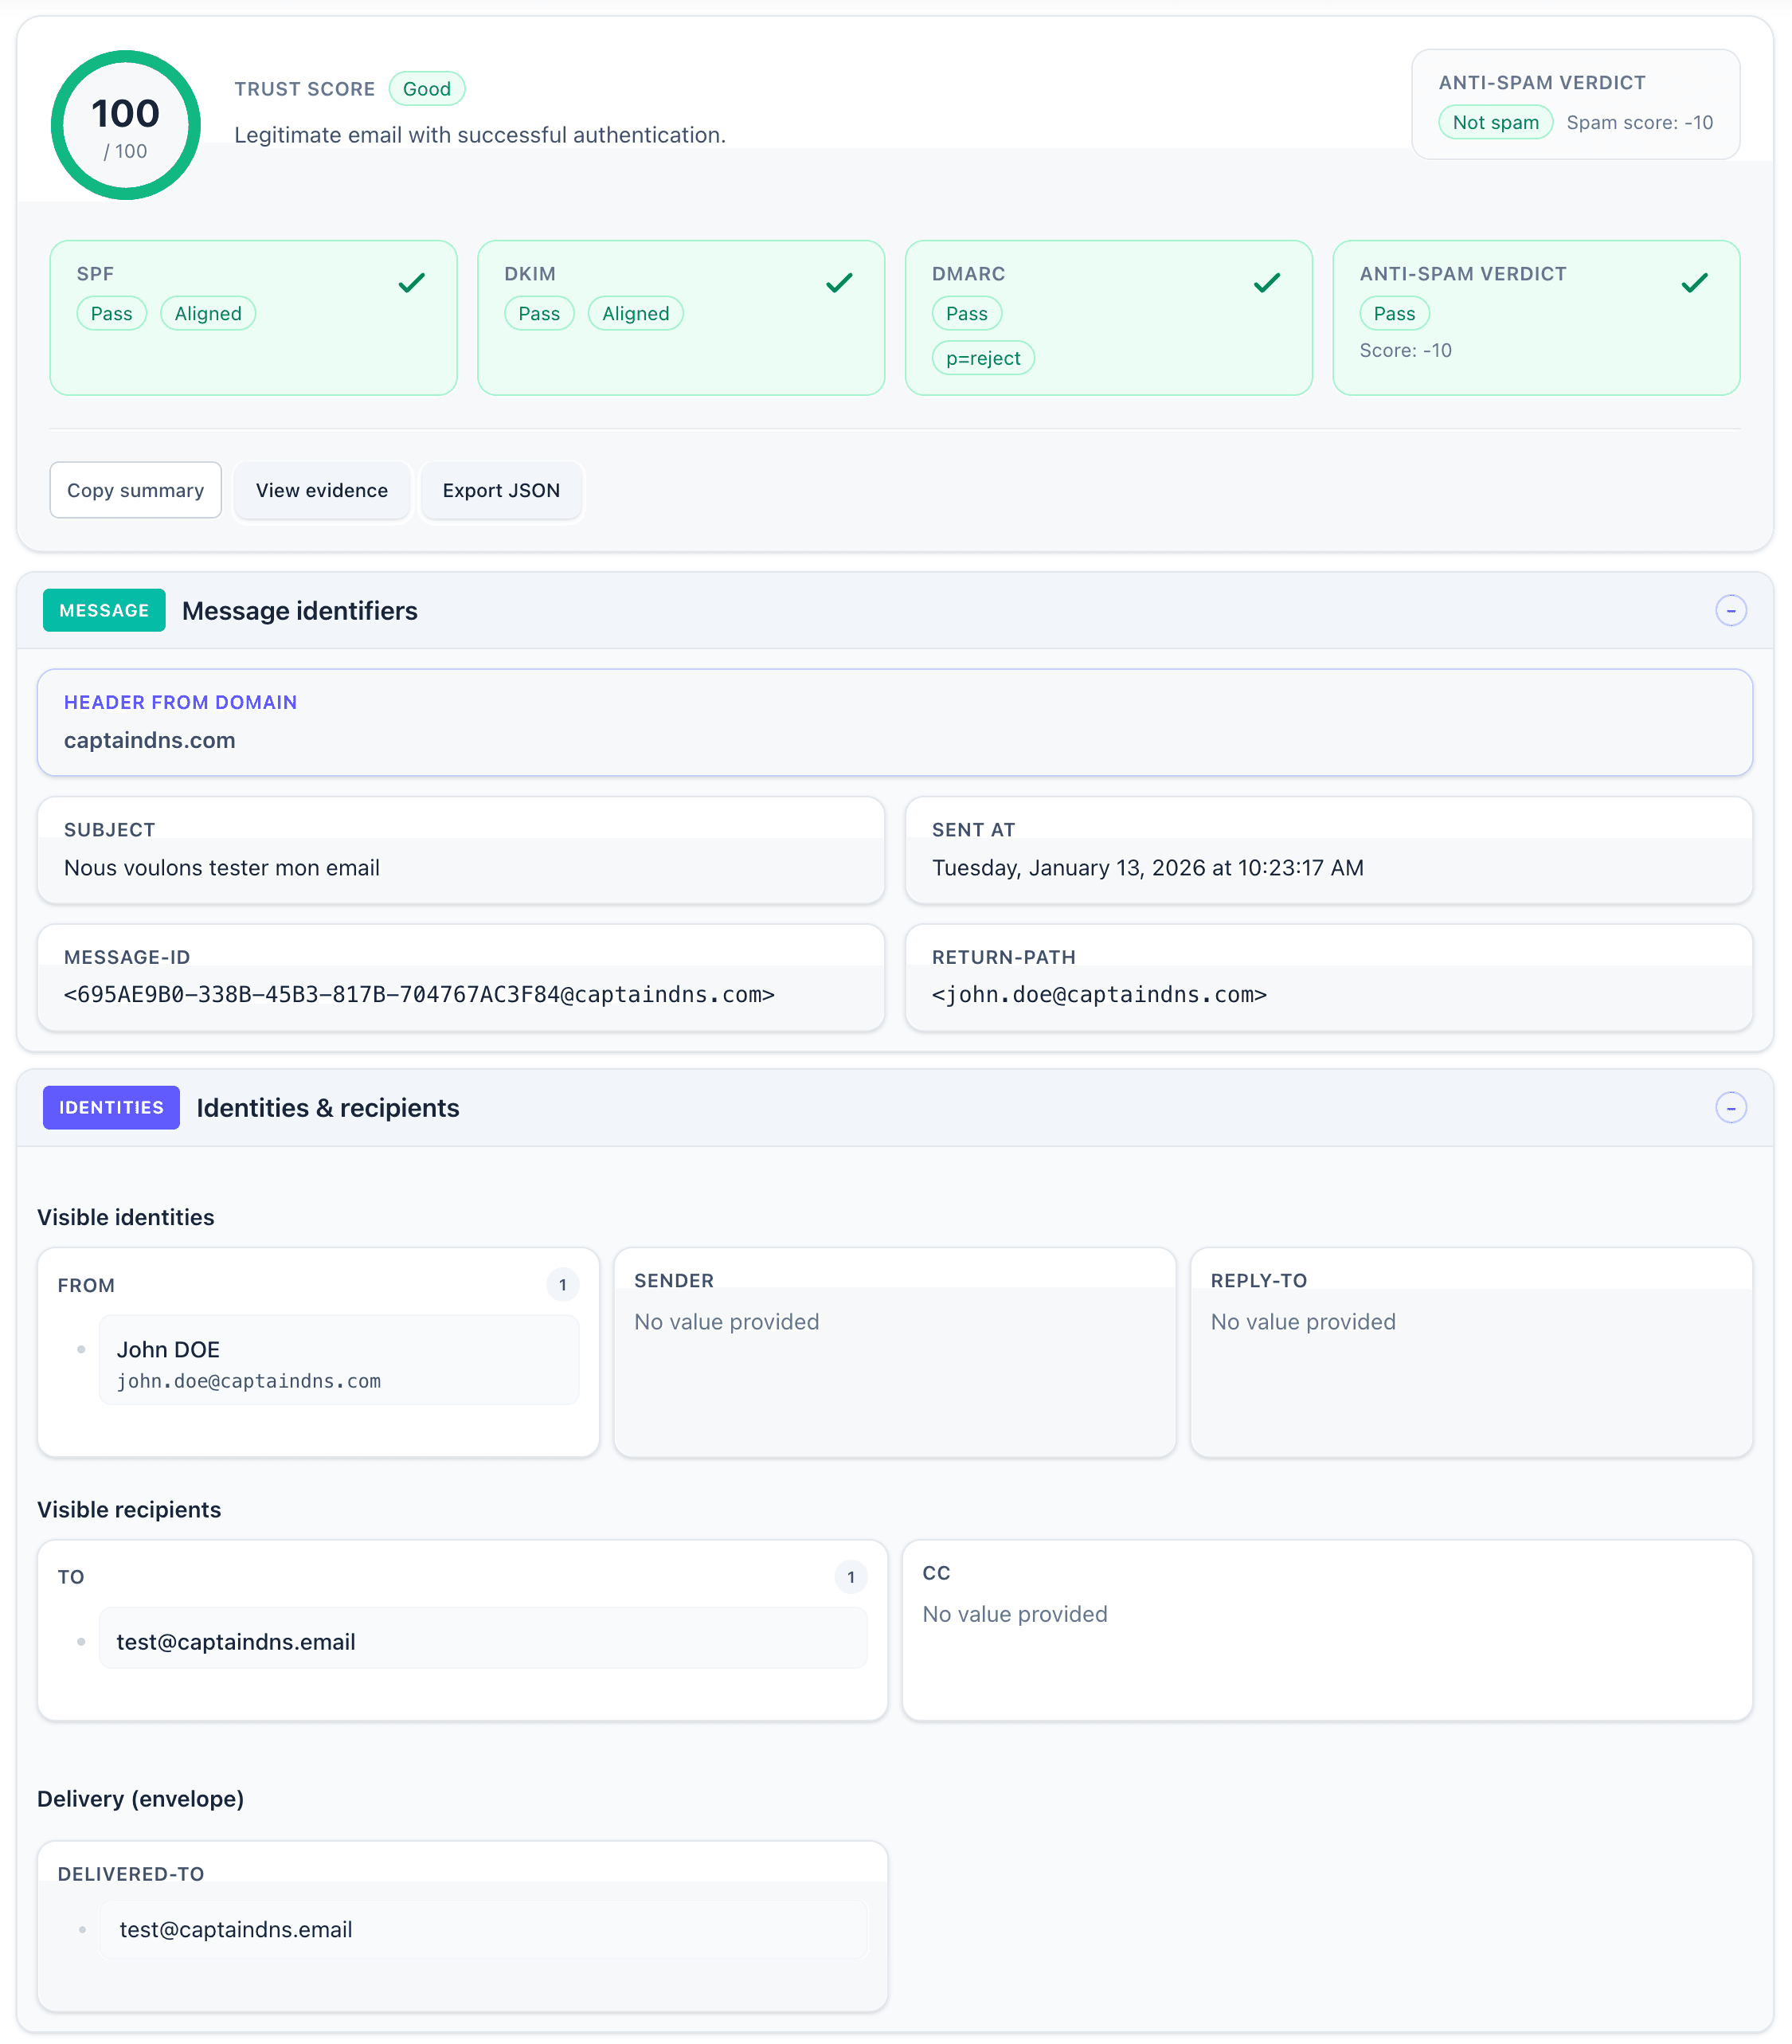Click the green MESSAGE section badge
Viewport: 1792px width, 2044px height.
[x=104, y=610]
